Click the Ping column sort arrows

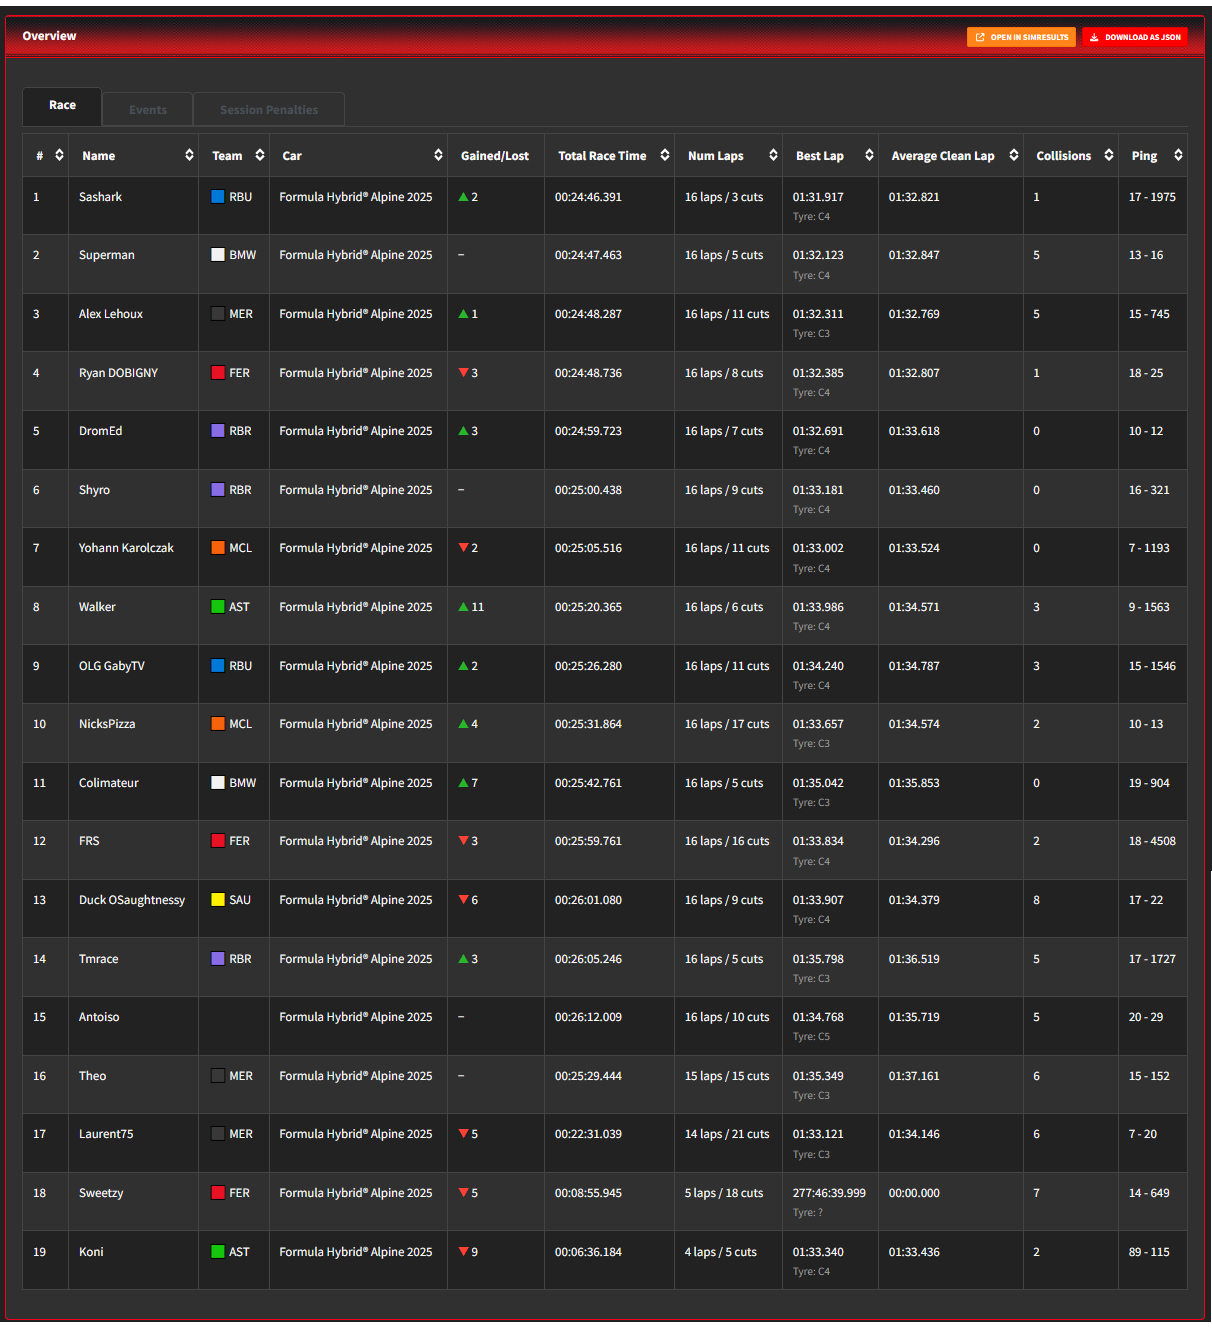click(x=1178, y=155)
